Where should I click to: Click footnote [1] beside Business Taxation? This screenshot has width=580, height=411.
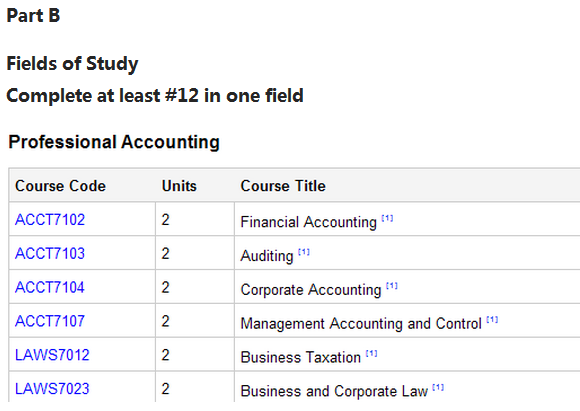371,354
